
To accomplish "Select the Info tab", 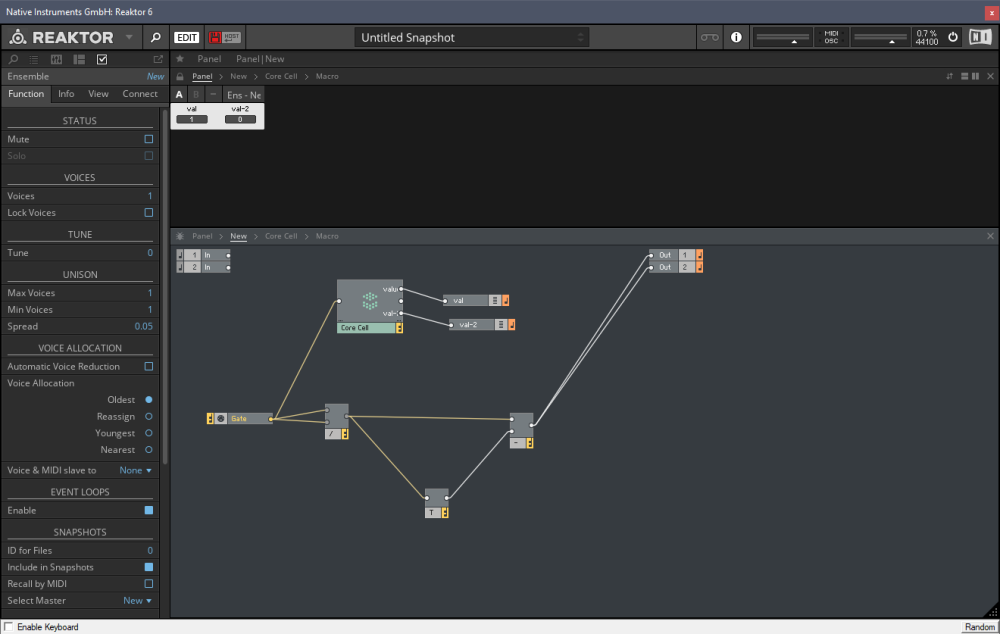I will 66,94.
